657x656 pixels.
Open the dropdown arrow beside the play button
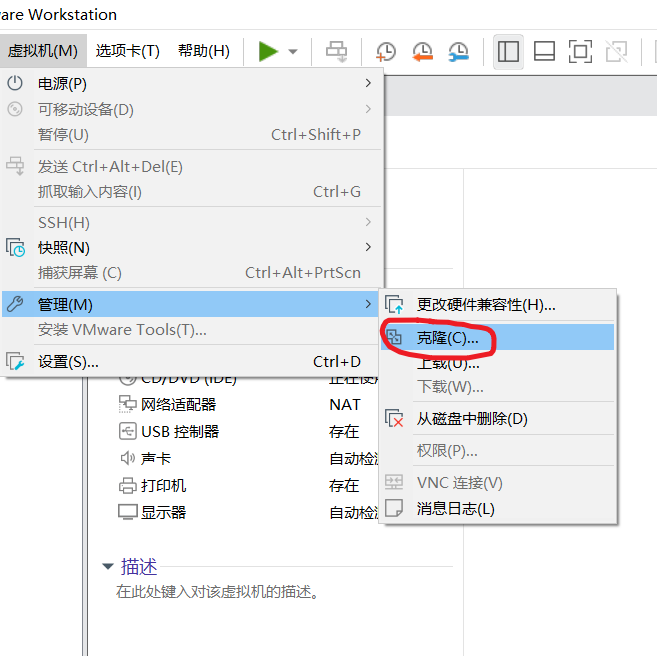click(293, 52)
